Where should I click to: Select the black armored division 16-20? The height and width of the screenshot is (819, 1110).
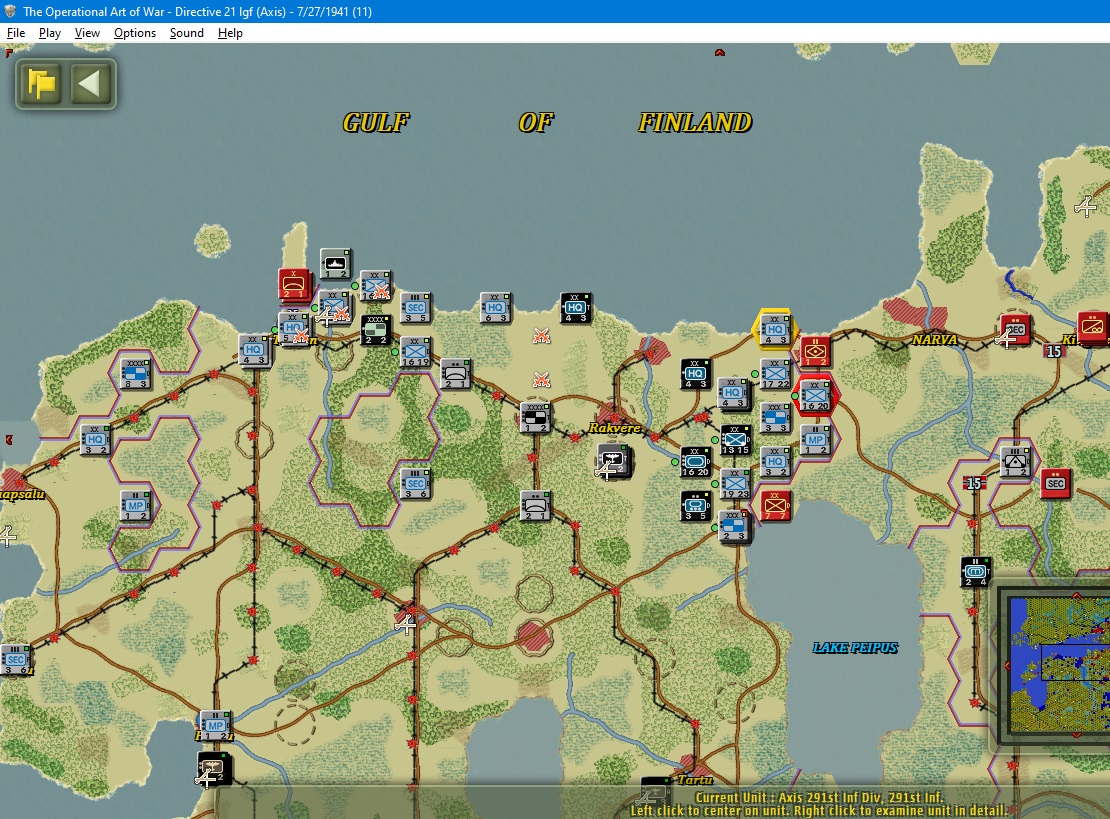[x=696, y=462]
